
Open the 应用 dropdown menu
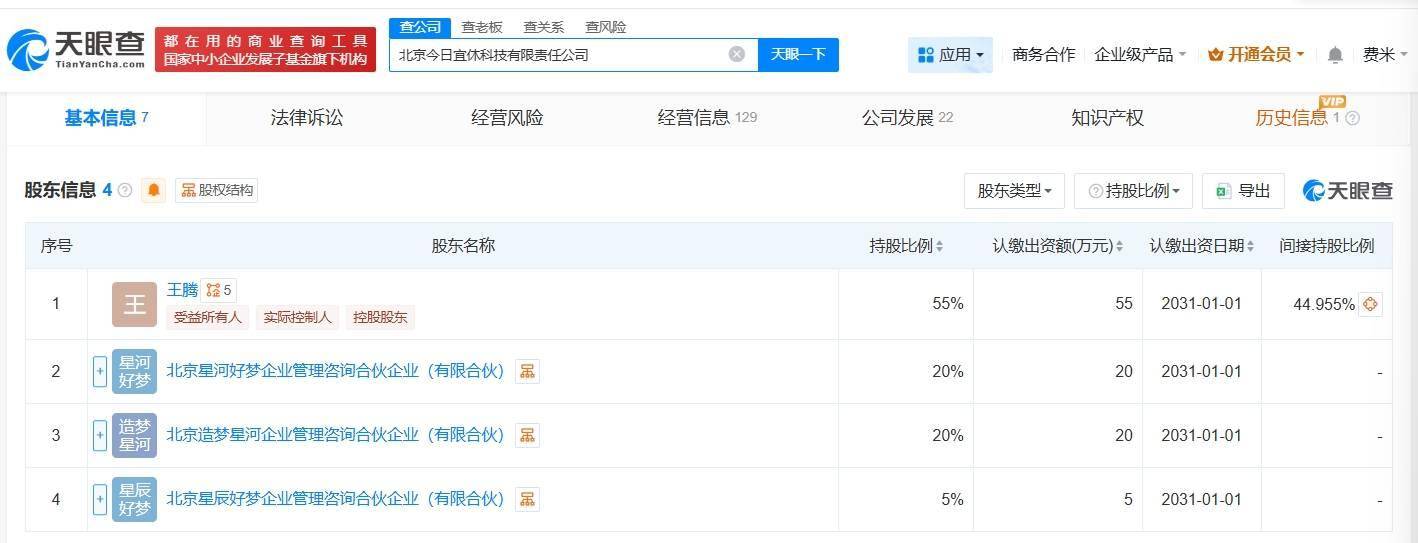point(950,55)
